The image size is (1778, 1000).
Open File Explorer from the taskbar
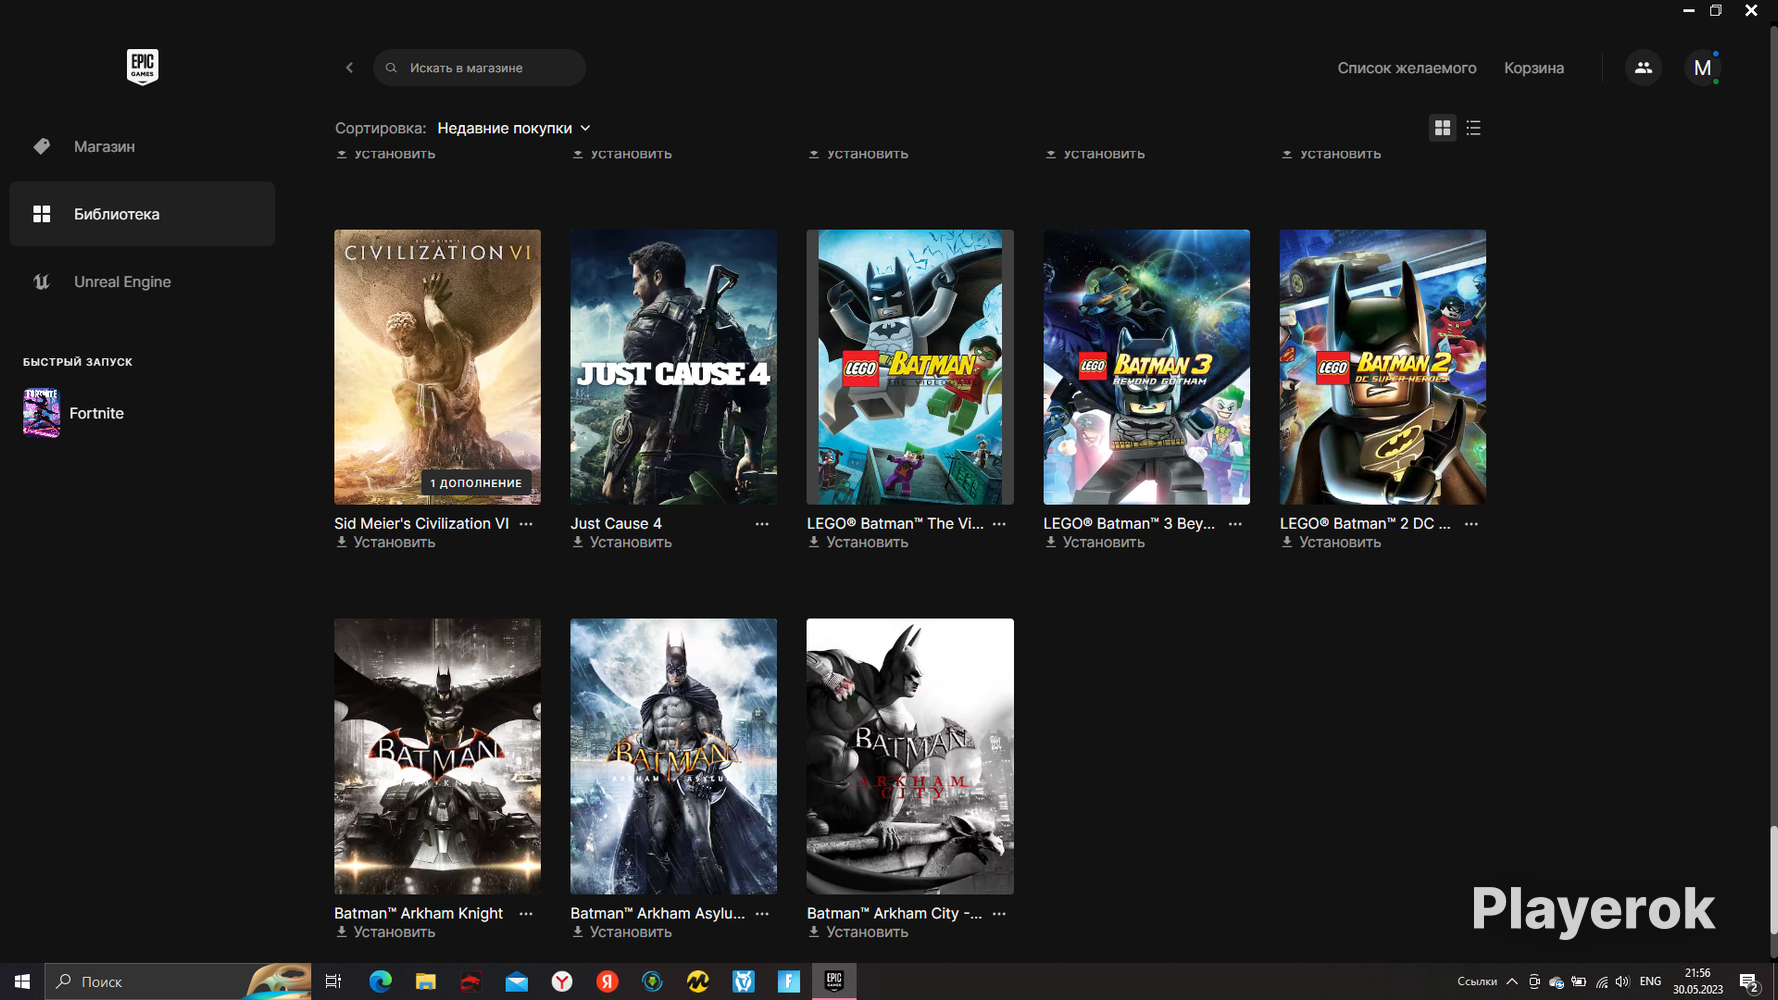(x=425, y=982)
